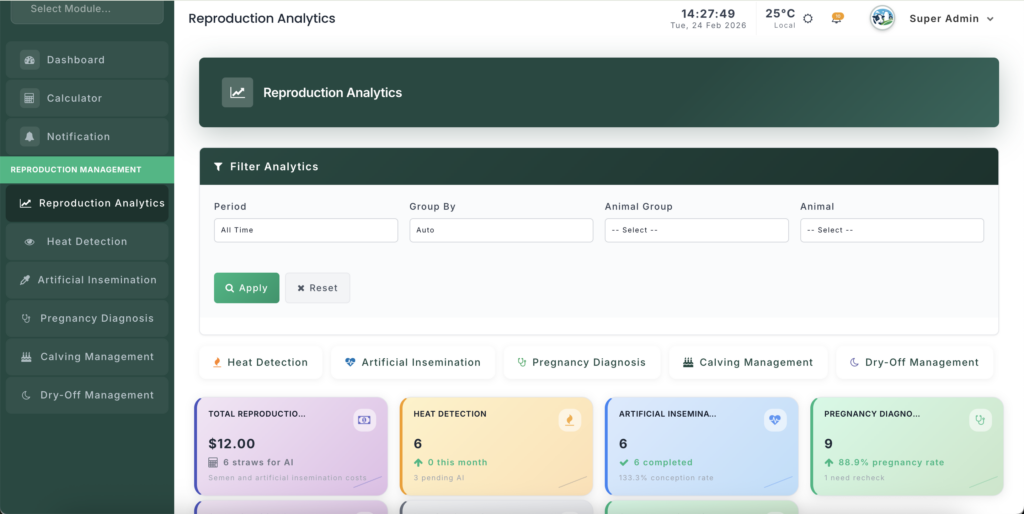
Task: Click the Reset button
Action: tap(317, 288)
